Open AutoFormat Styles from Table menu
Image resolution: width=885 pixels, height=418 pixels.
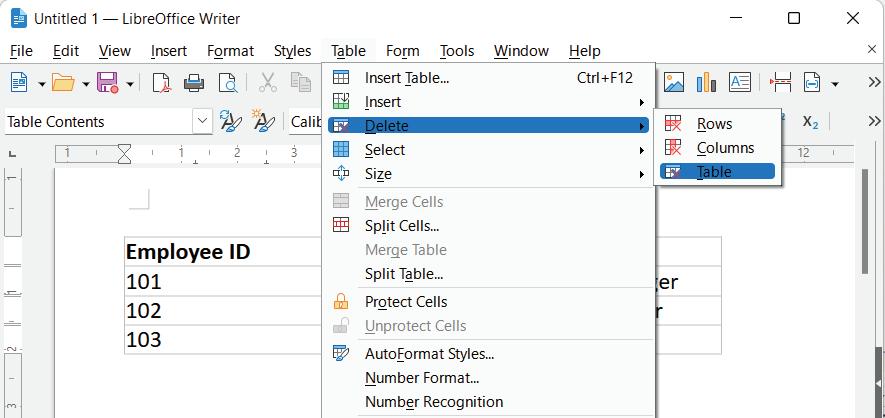point(429,354)
